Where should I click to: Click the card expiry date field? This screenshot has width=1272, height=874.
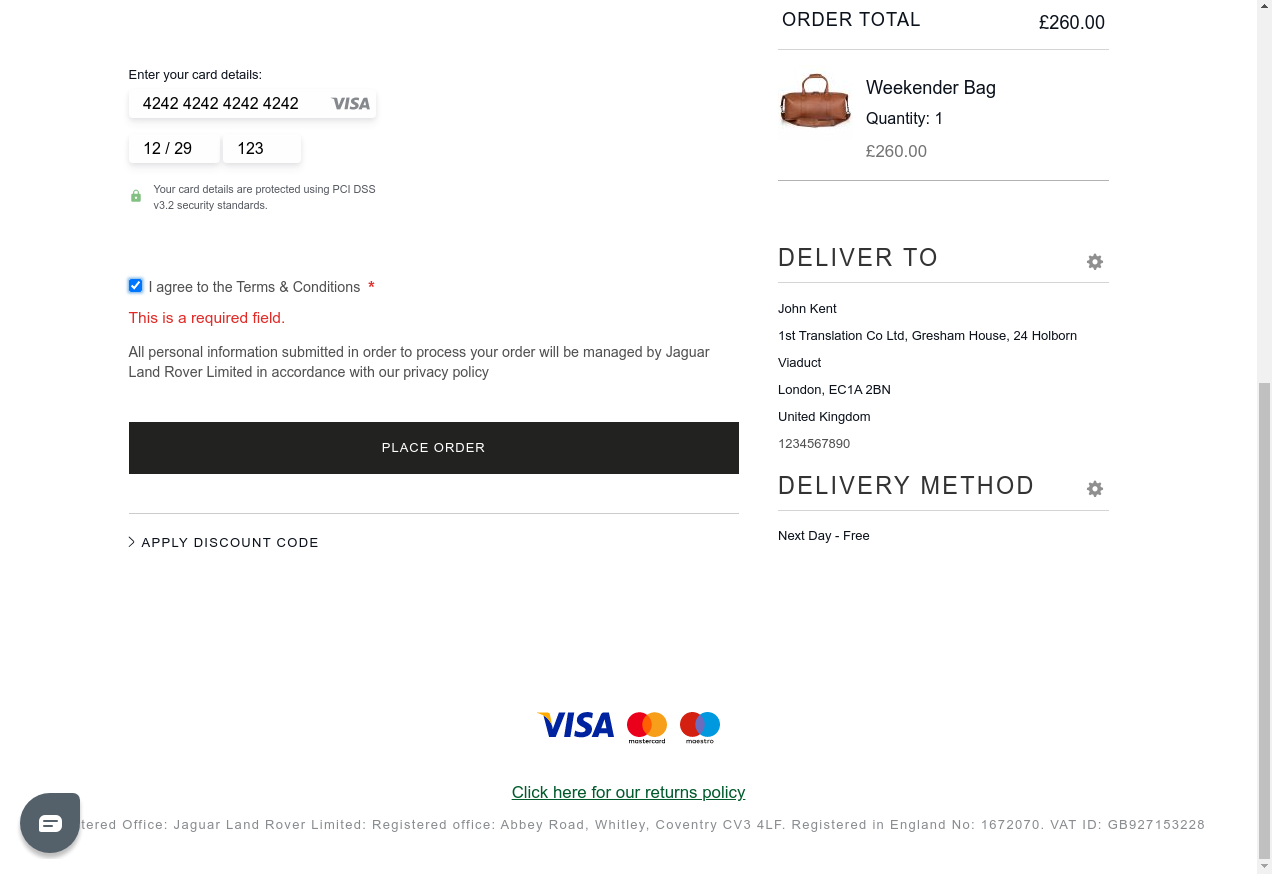coord(173,149)
